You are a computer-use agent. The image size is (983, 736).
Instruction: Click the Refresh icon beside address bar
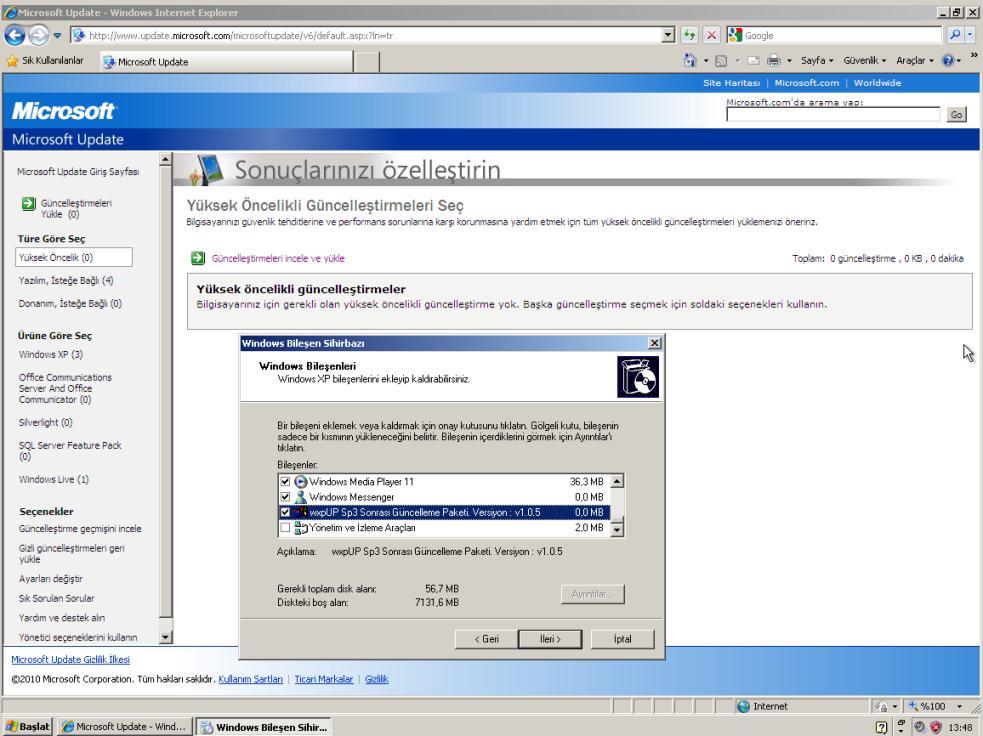[689, 35]
